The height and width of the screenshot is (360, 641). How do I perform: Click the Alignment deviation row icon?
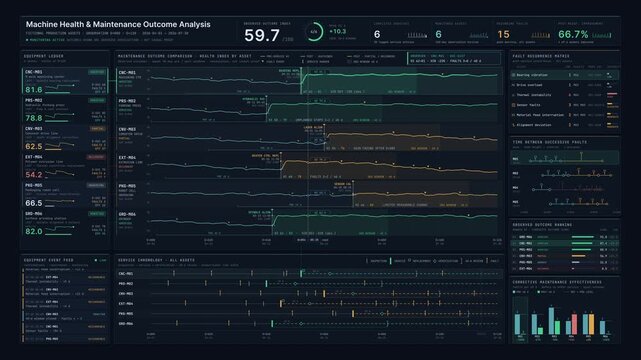(513, 125)
